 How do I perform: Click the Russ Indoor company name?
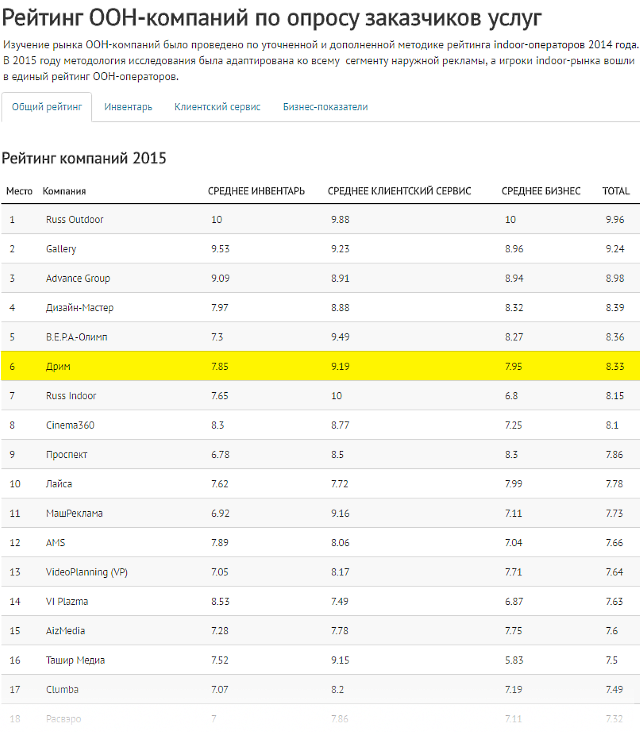click(71, 396)
